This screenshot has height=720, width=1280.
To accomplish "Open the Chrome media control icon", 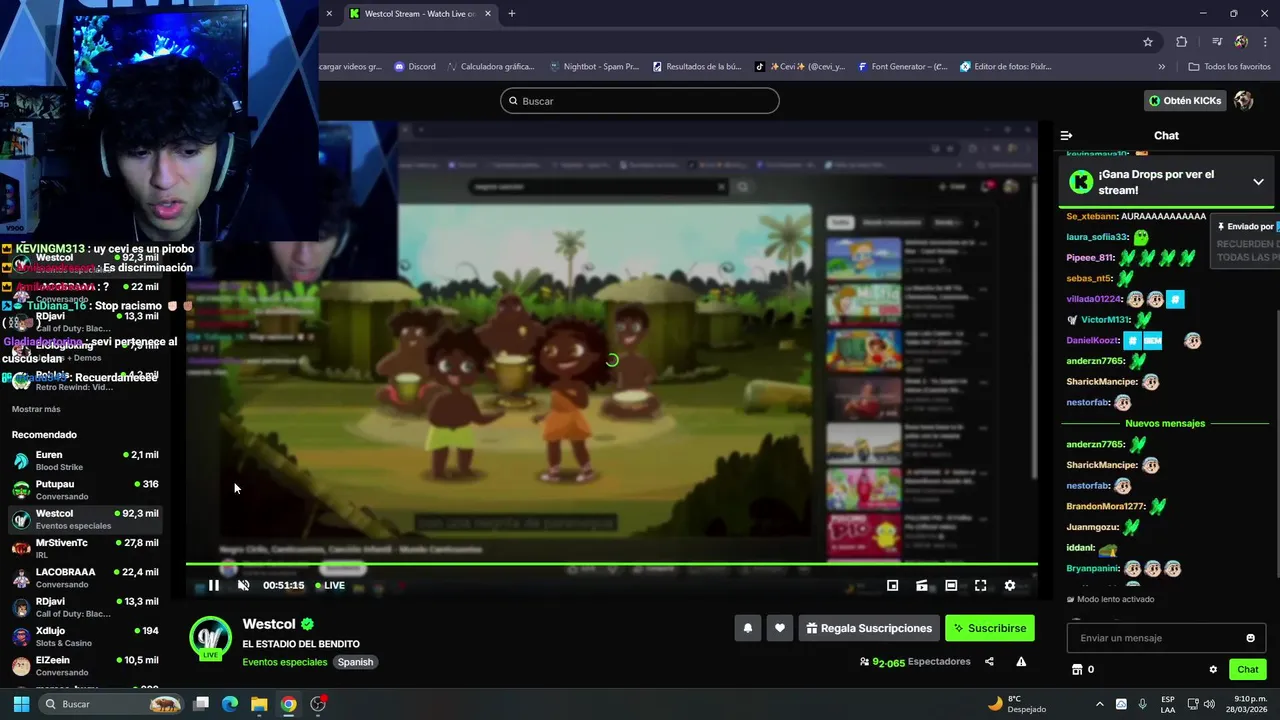I will tap(1217, 42).
